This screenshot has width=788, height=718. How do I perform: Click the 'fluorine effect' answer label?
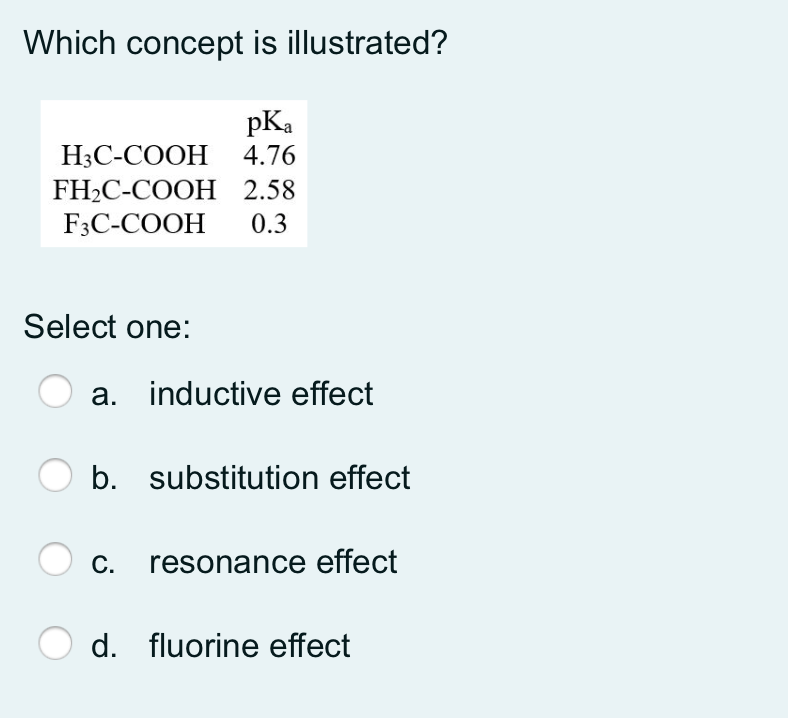249,645
